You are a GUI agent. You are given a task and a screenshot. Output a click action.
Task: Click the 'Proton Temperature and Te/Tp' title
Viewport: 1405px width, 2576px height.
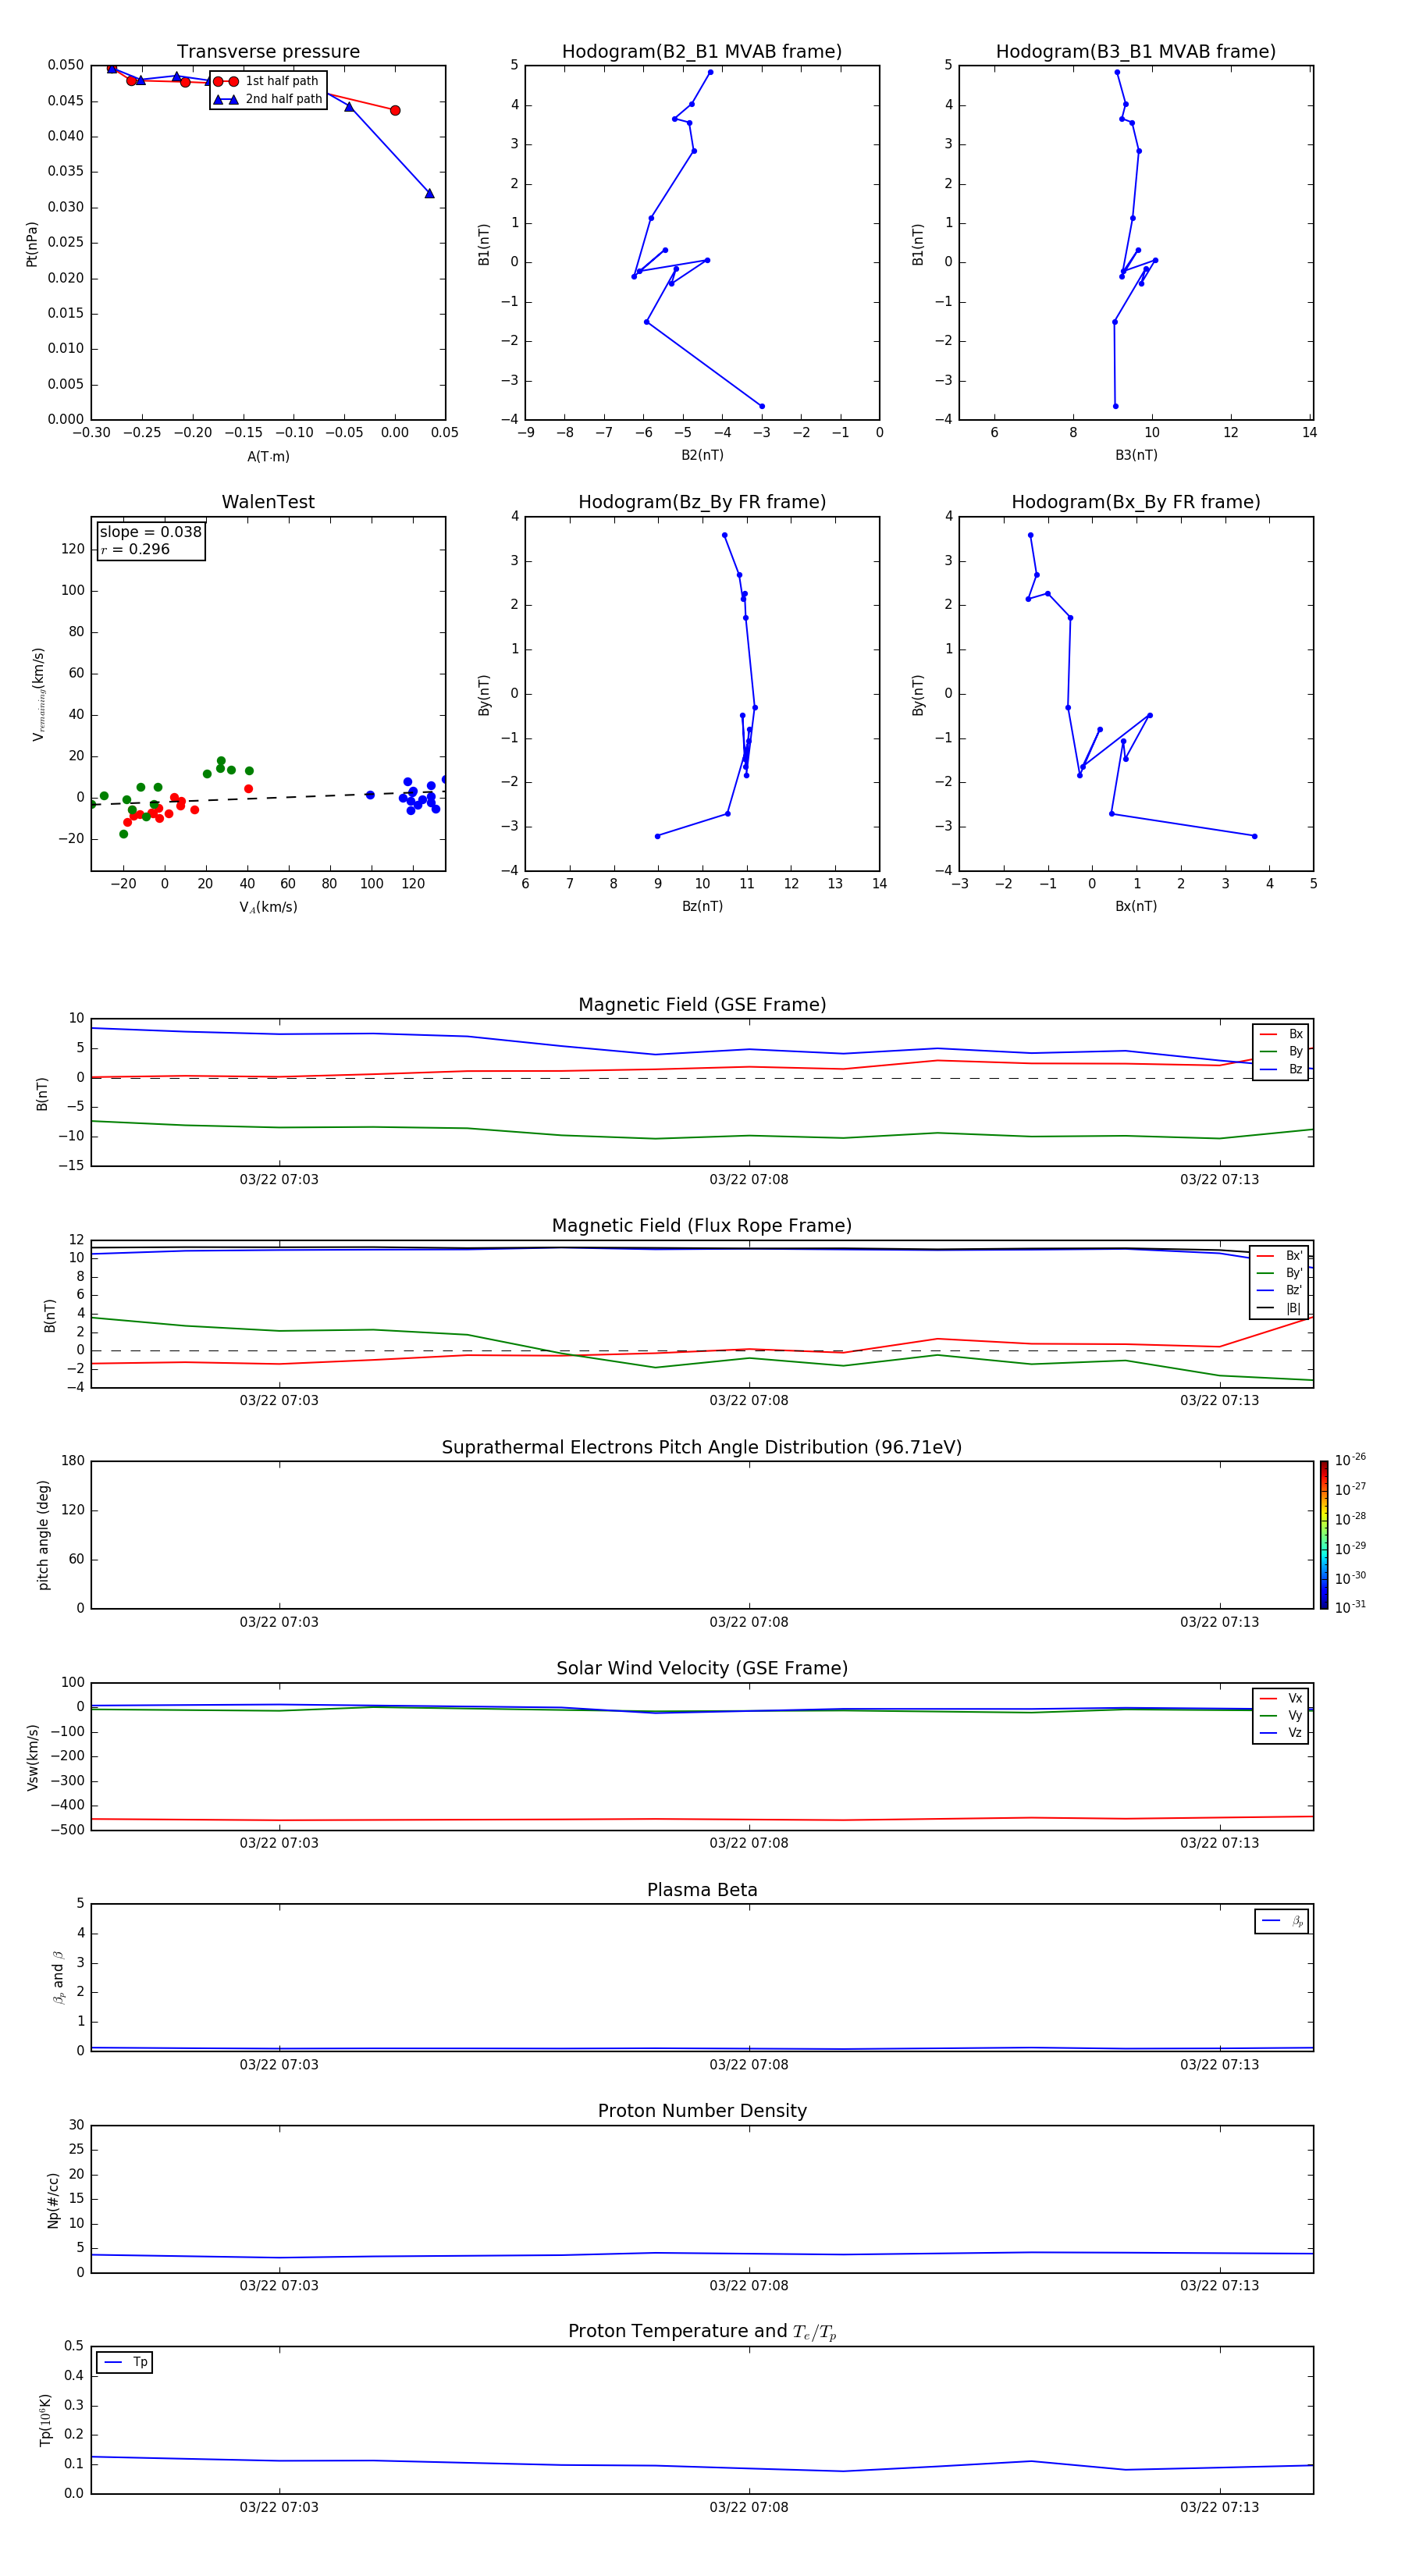[702, 2332]
